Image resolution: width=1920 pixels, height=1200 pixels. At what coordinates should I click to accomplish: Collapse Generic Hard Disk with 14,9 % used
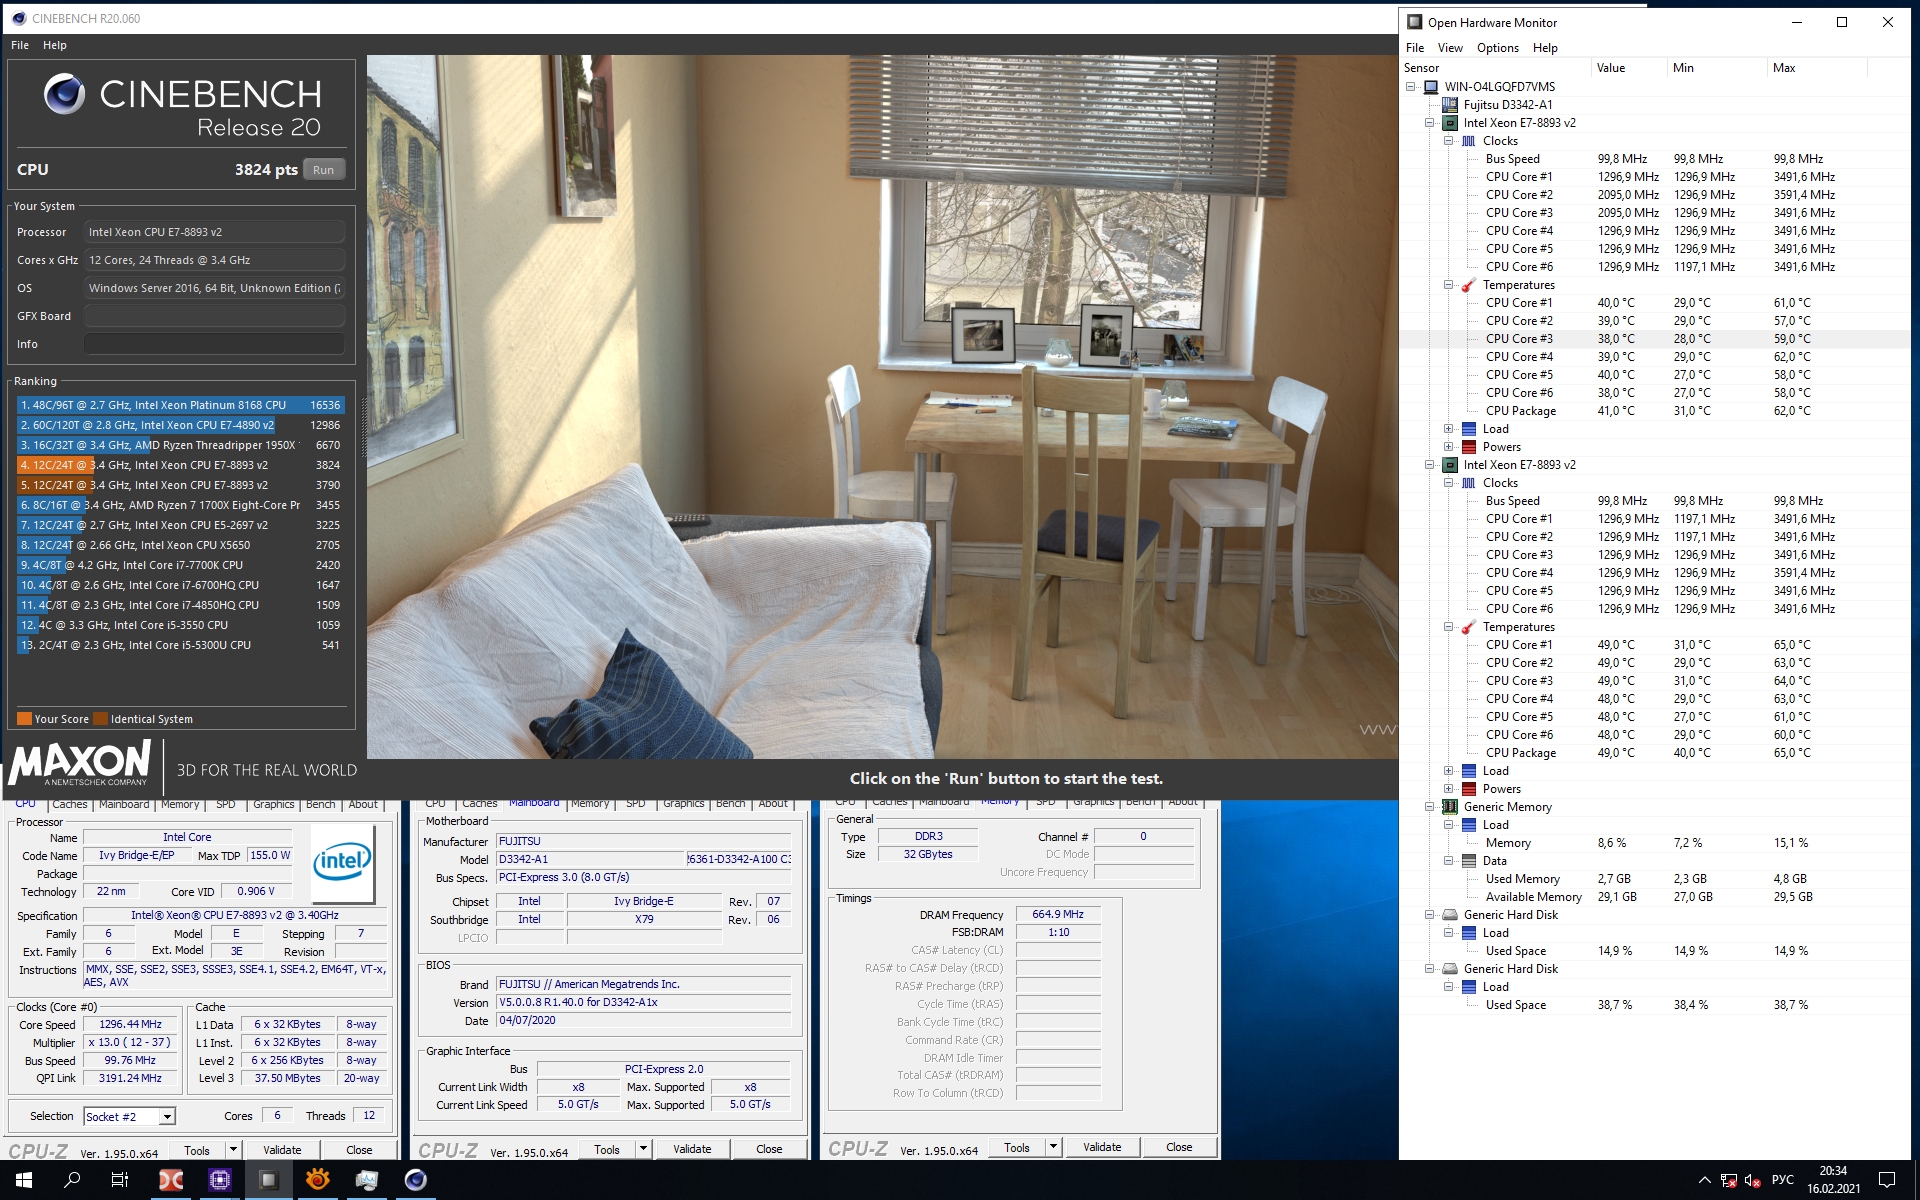coord(1430,915)
